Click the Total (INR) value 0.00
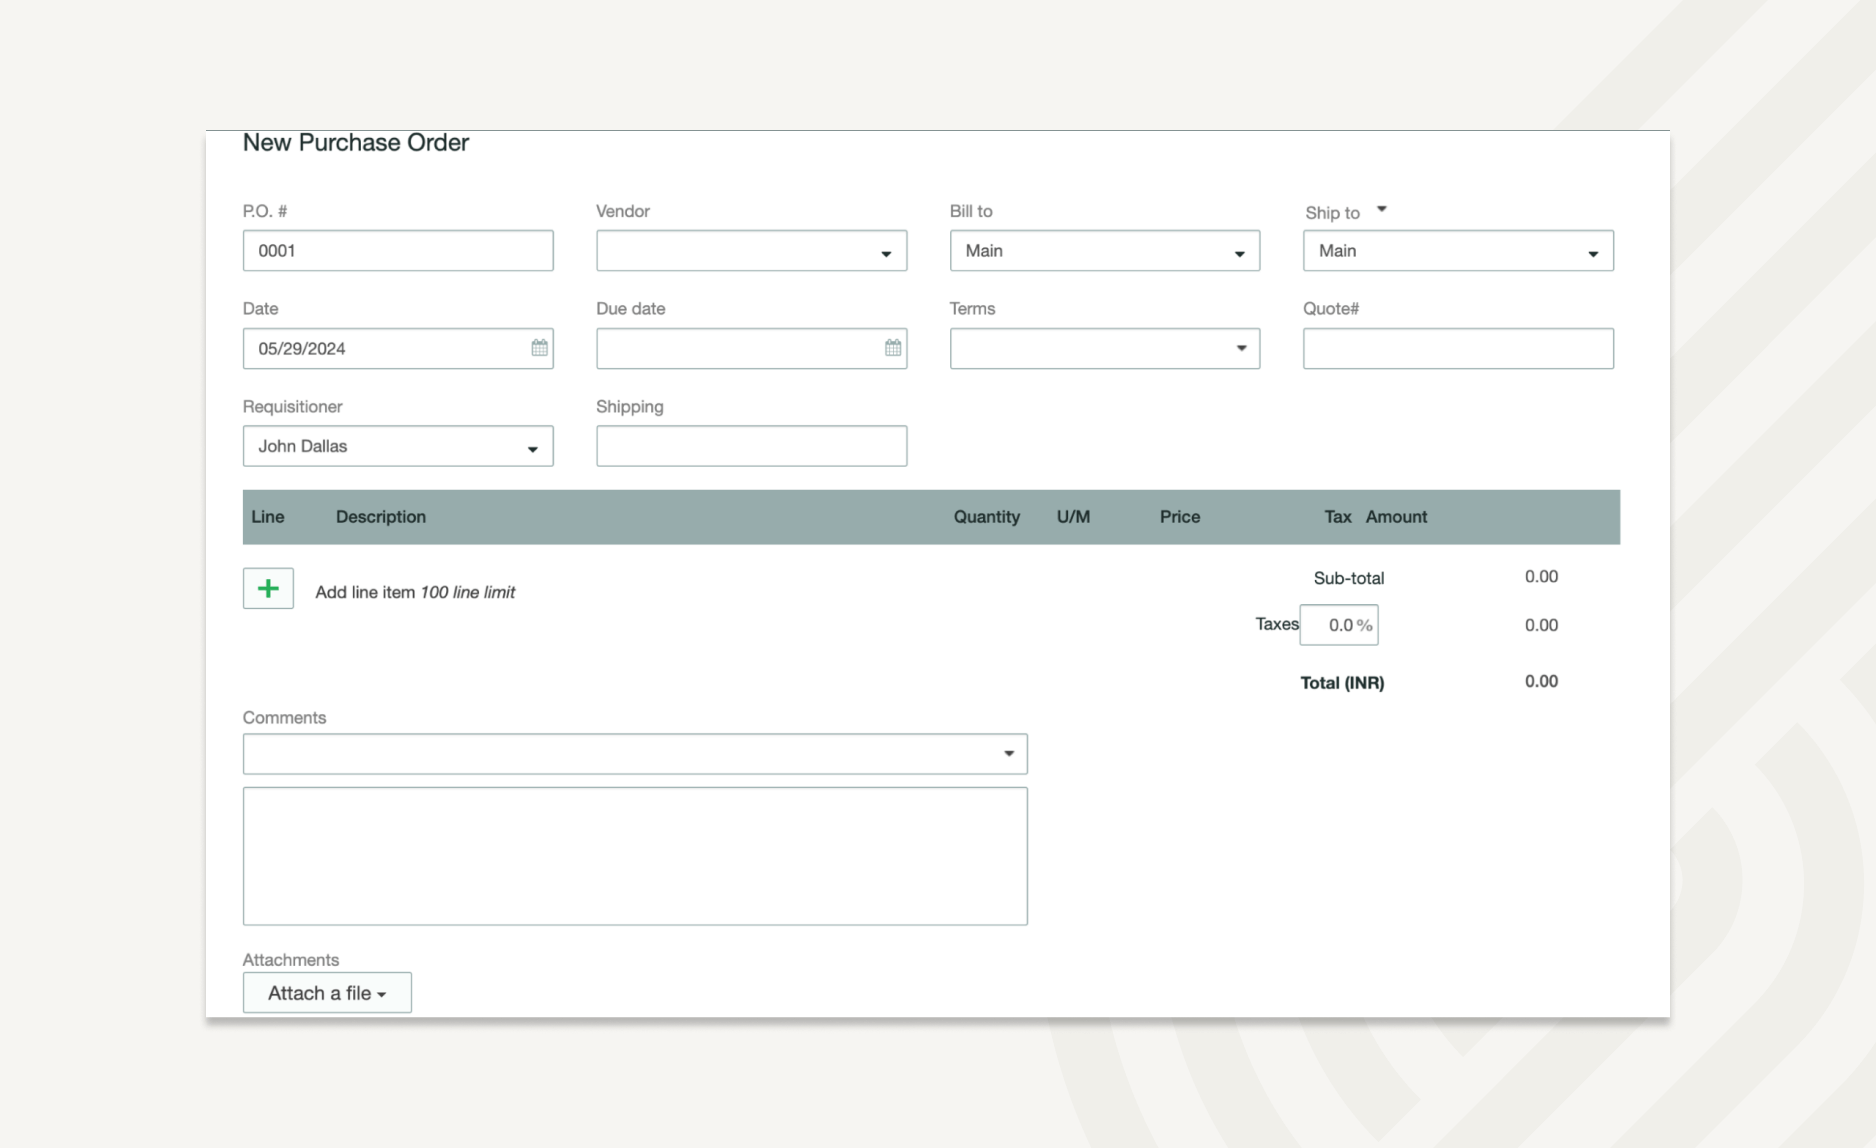This screenshot has width=1876, height=1148. click(1541, 681)
